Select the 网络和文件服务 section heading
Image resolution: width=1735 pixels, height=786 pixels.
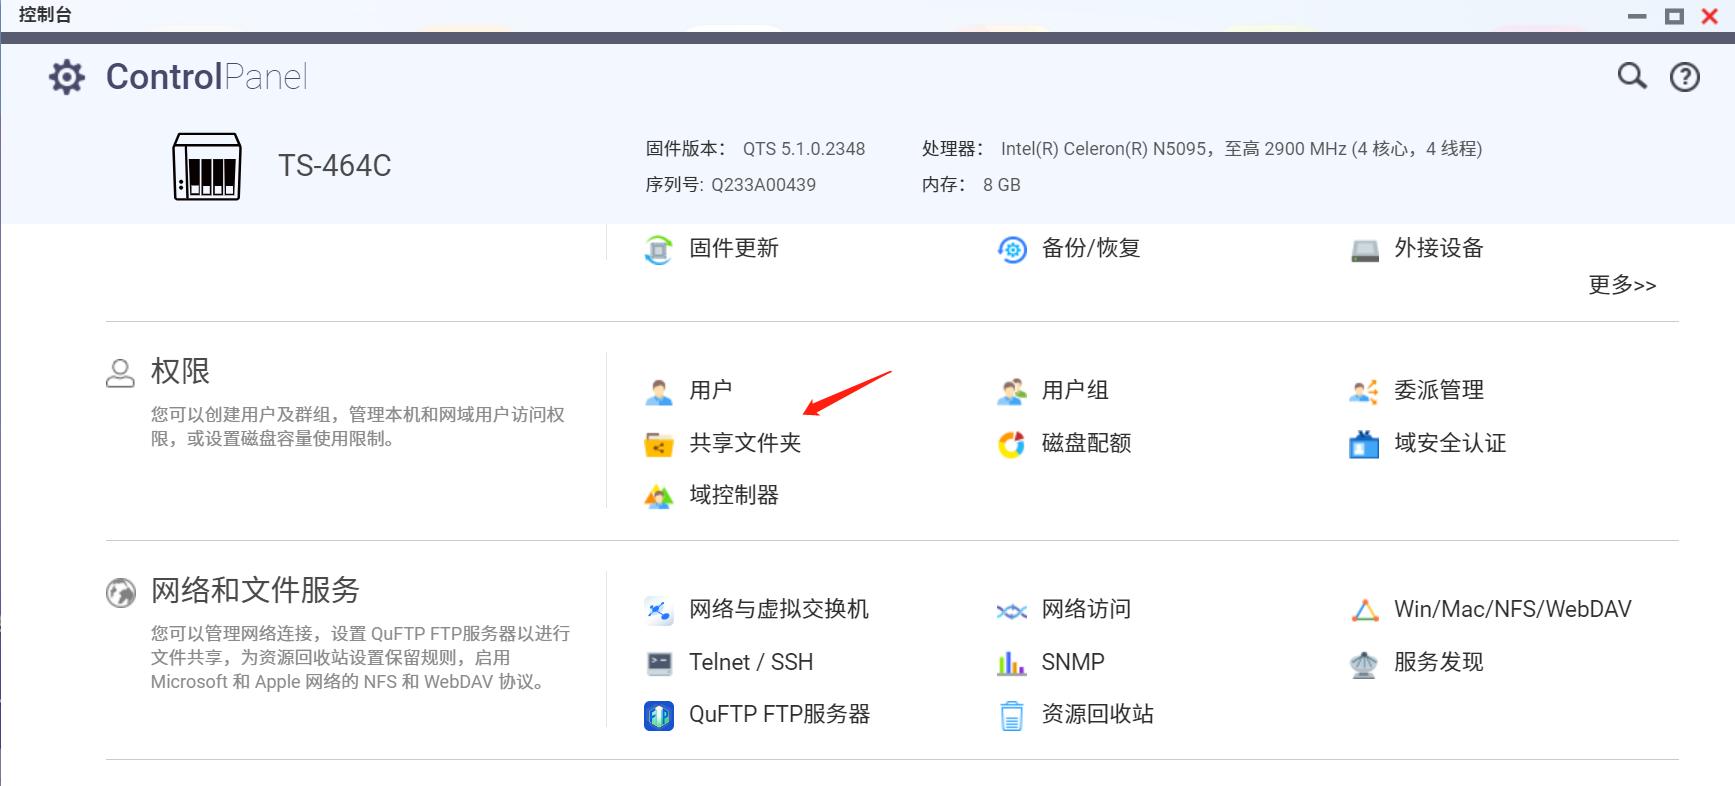[x=255, y=591]
